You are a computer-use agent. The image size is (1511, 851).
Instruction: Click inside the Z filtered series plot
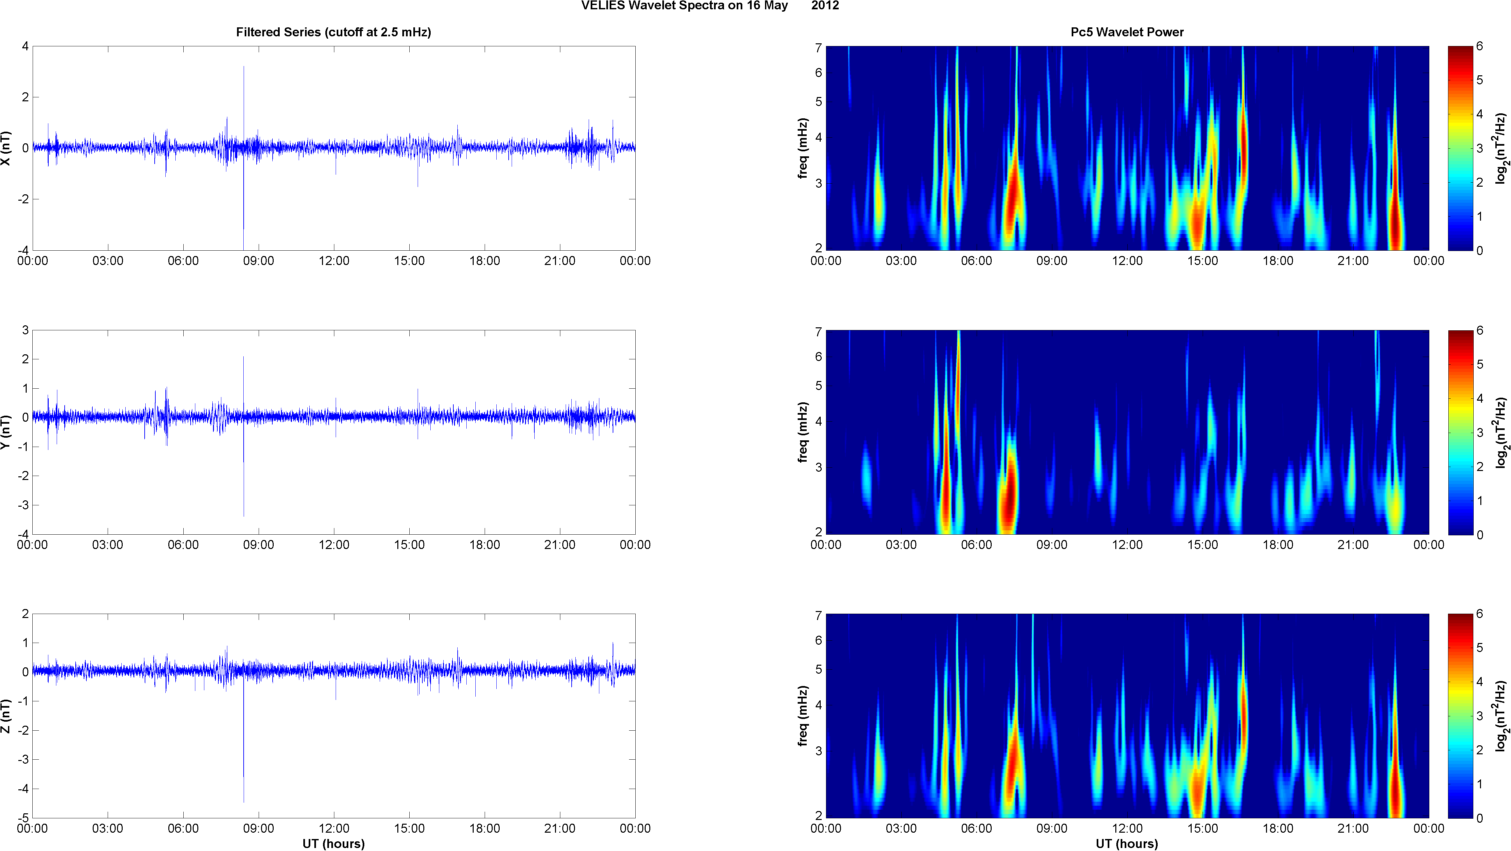334,716
